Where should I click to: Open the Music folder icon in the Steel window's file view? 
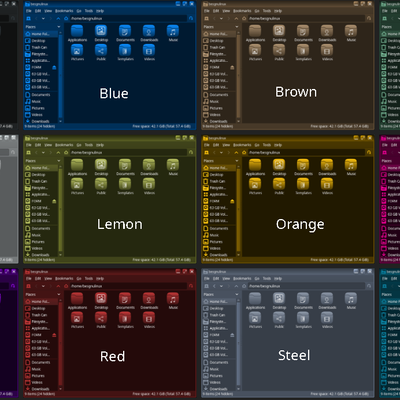[x=351, y=299]
